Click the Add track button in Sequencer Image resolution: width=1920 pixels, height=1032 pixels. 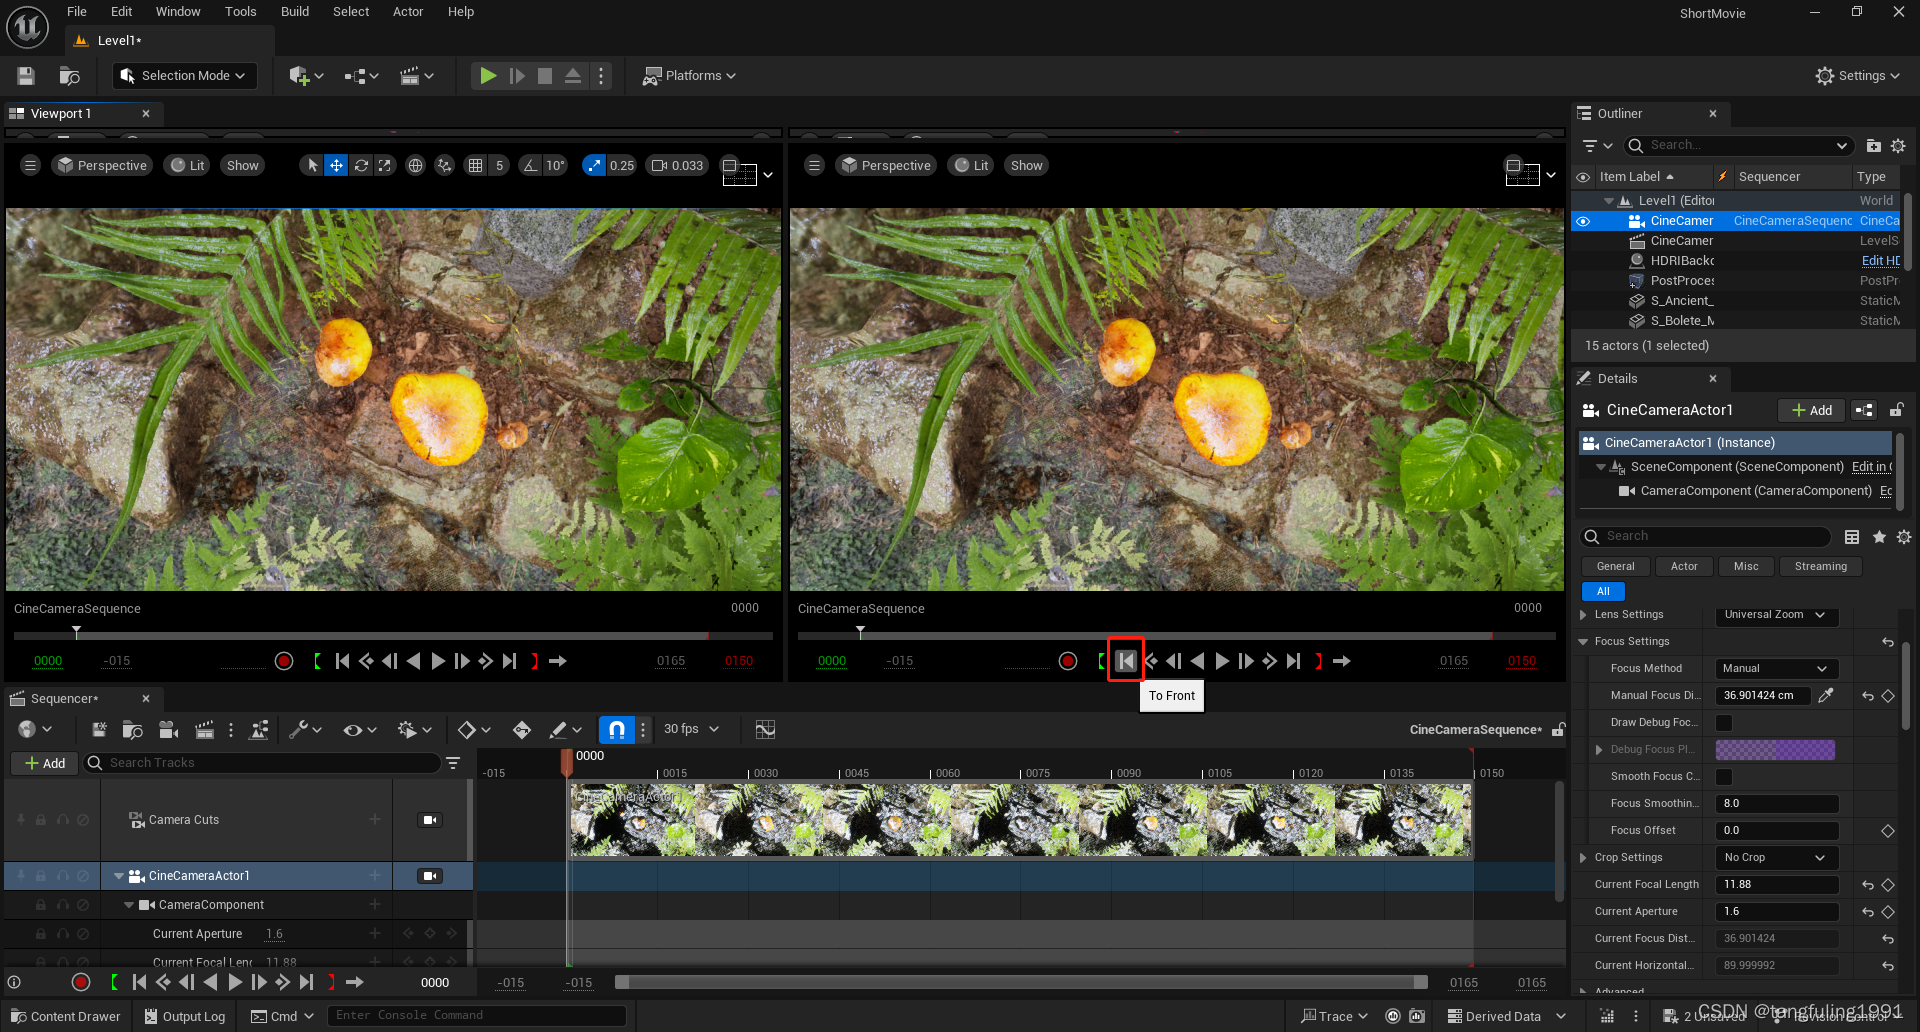44,763
